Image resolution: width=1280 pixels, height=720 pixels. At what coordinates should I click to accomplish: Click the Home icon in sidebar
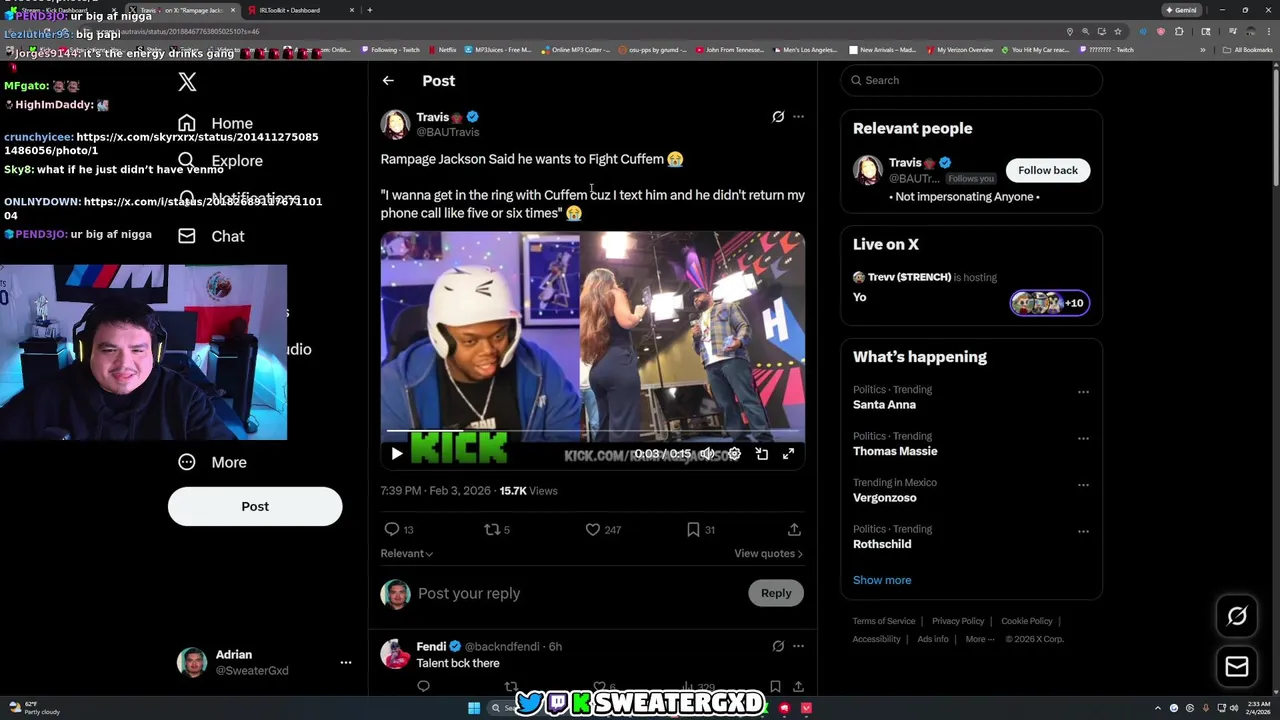(x=187, y=123)
